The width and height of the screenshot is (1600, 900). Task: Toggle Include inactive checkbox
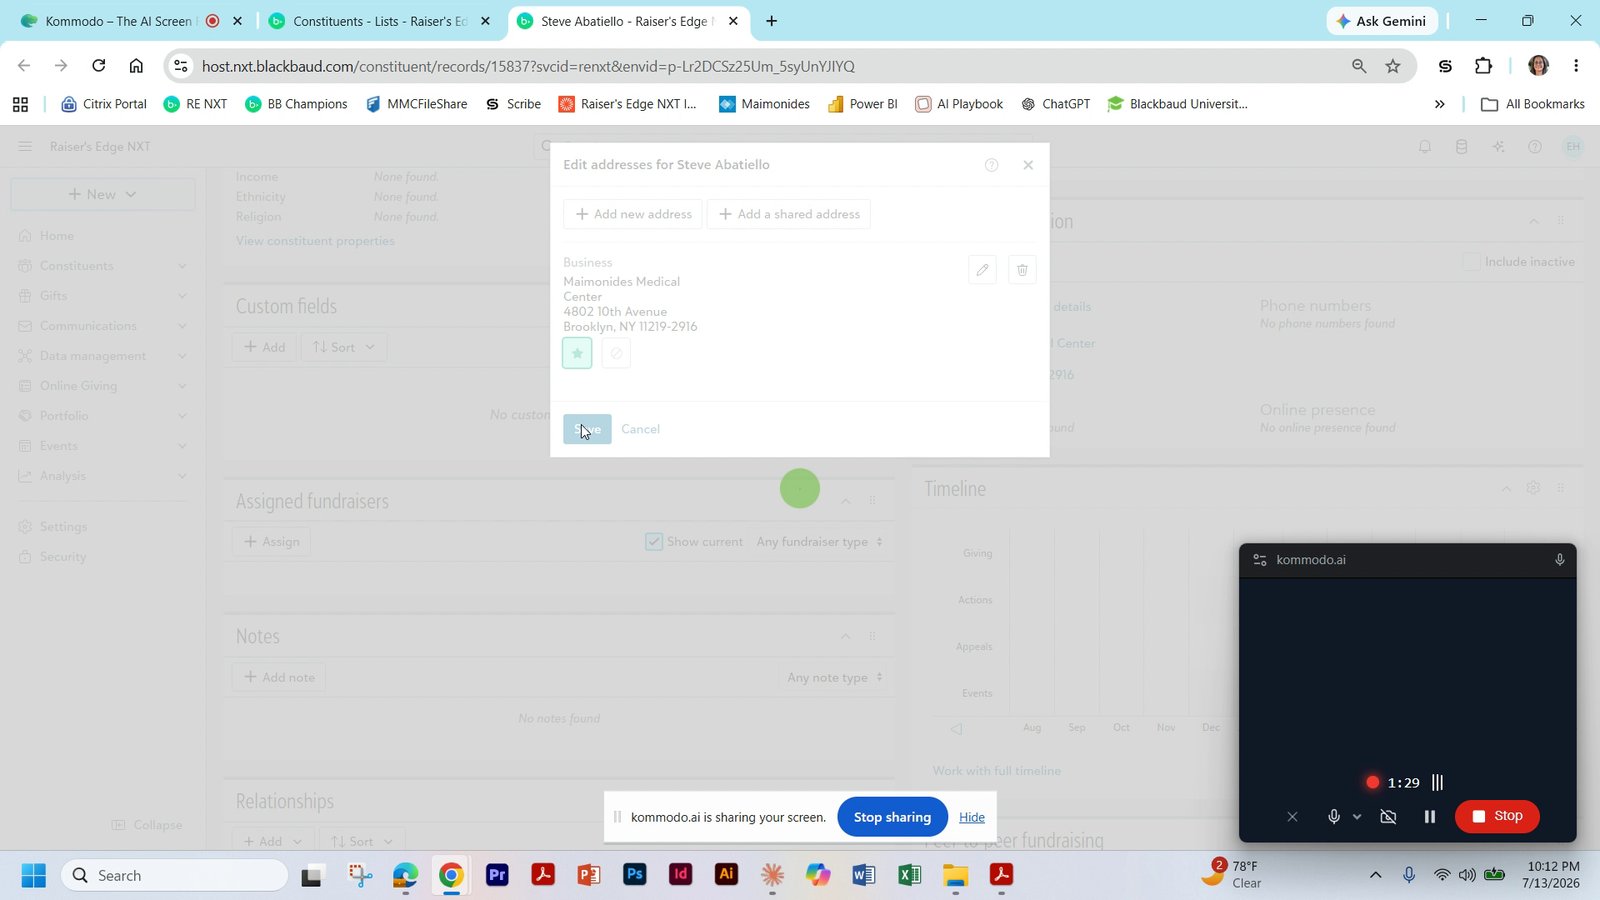click(1471, 262)
